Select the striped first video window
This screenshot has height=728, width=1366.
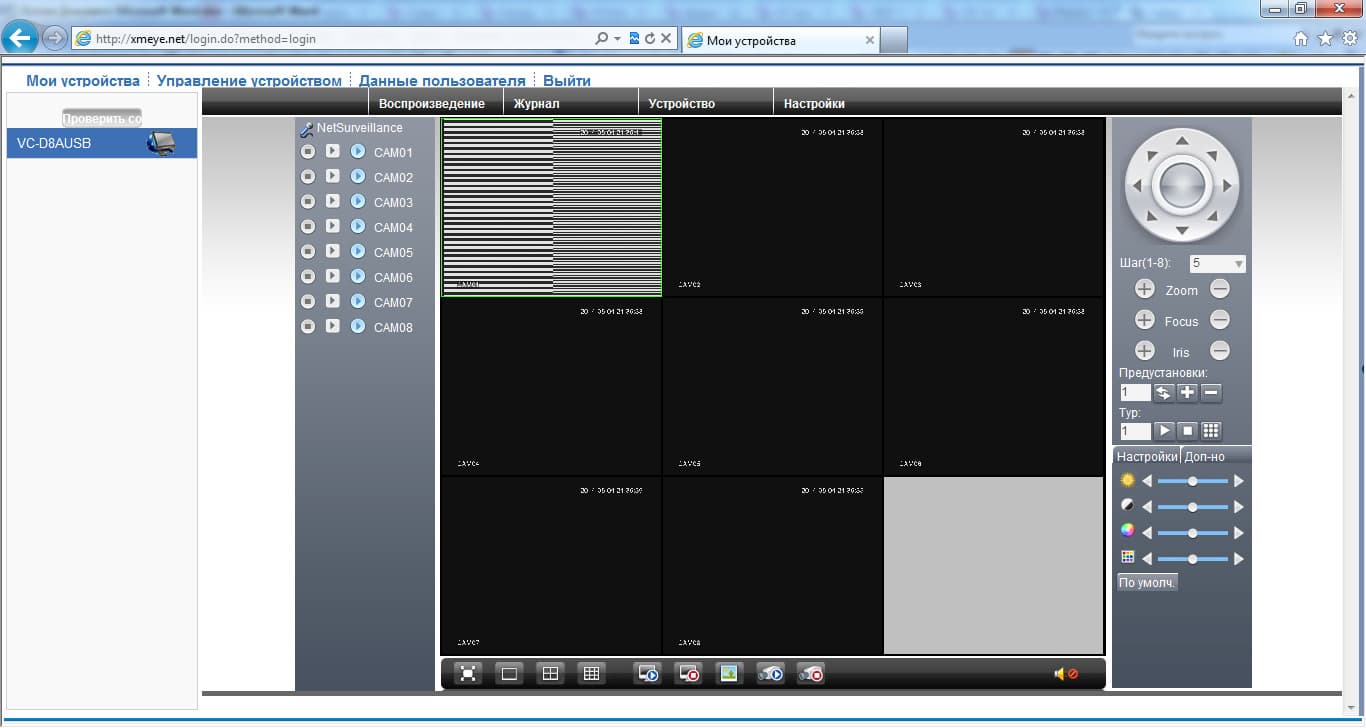coord(552,208)
